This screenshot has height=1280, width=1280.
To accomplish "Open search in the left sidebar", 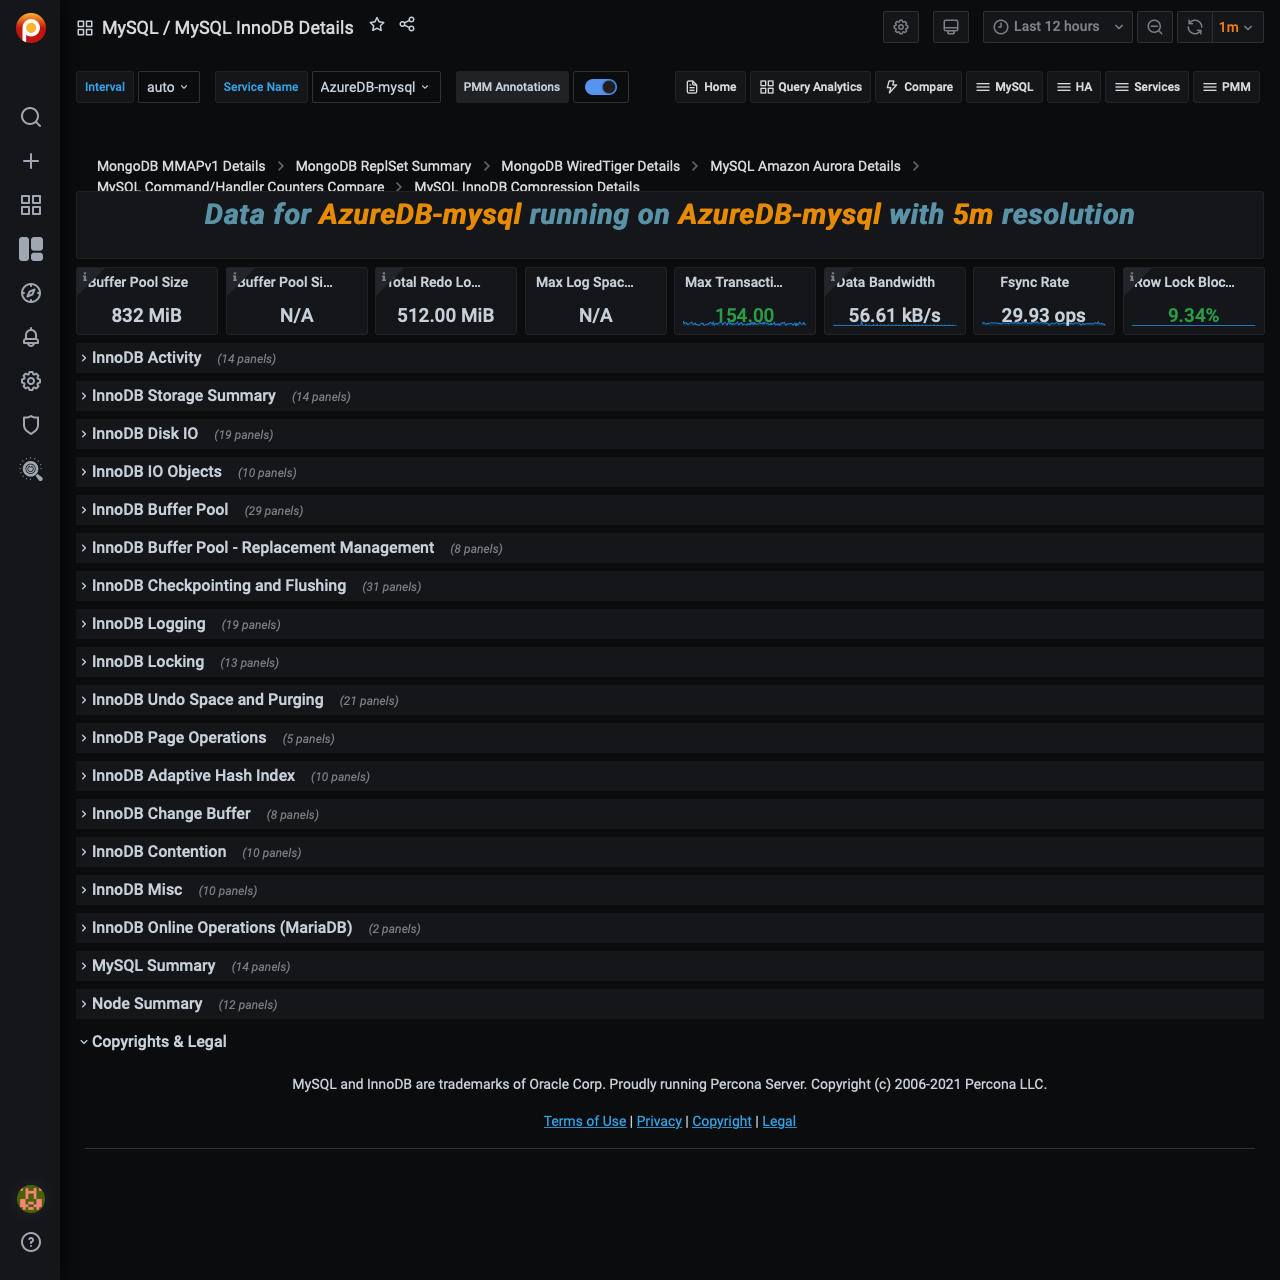I will click(31, 117).
